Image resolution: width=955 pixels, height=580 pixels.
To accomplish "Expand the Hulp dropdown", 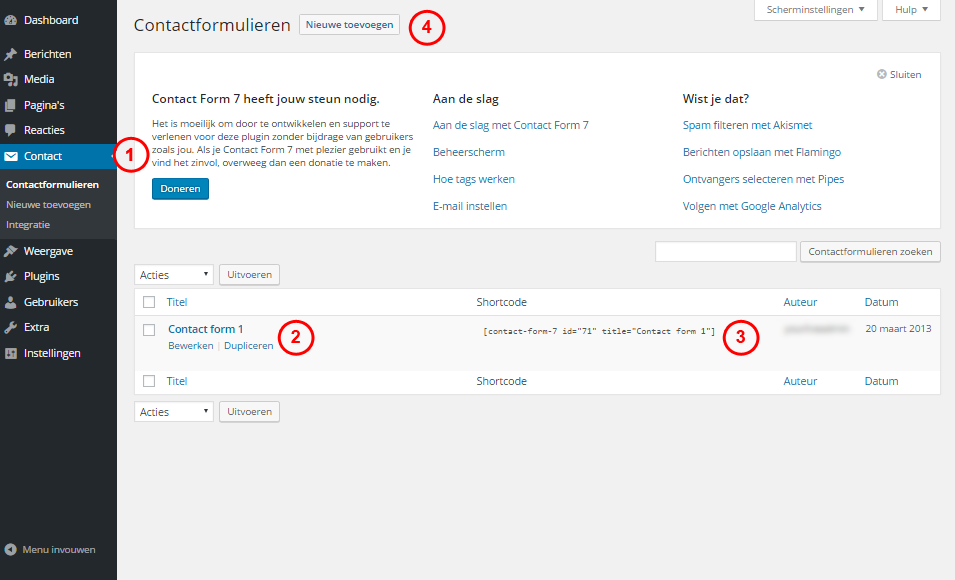I will point(909,9).
